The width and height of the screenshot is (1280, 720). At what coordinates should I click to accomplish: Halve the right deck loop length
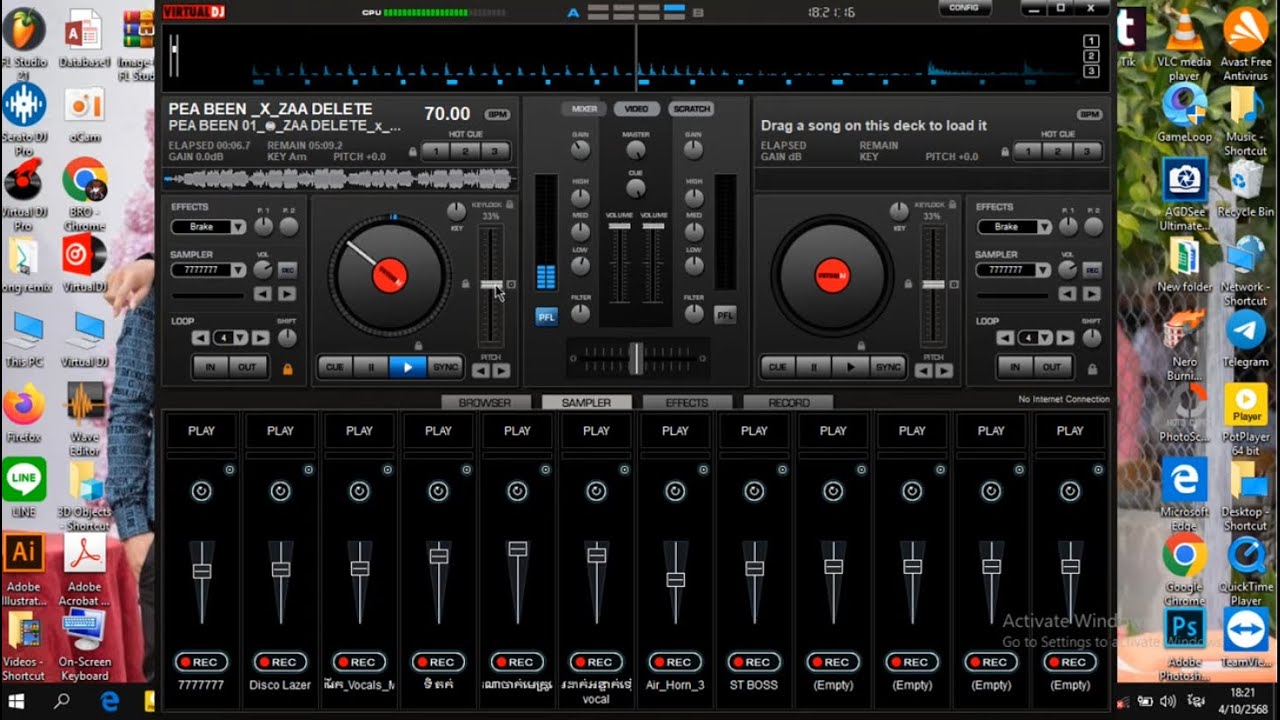click(1006, 338)
